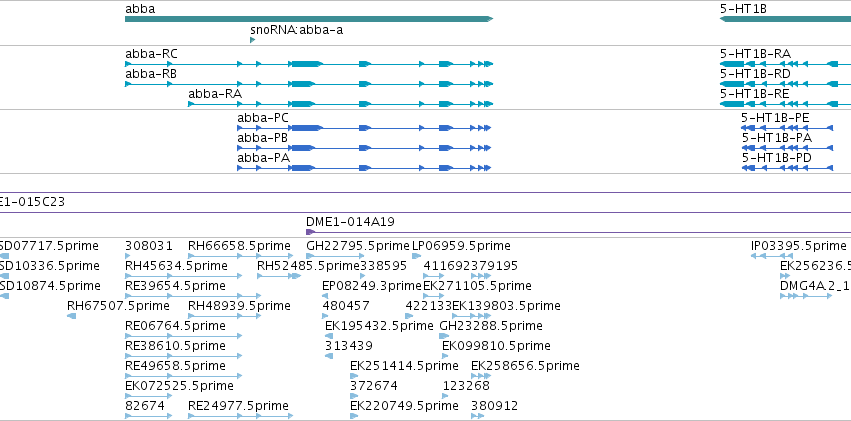This screenshot has height=421, width=851.
Task: Select the abba-PA coding sequence glyph
Action: coord(364,168)
